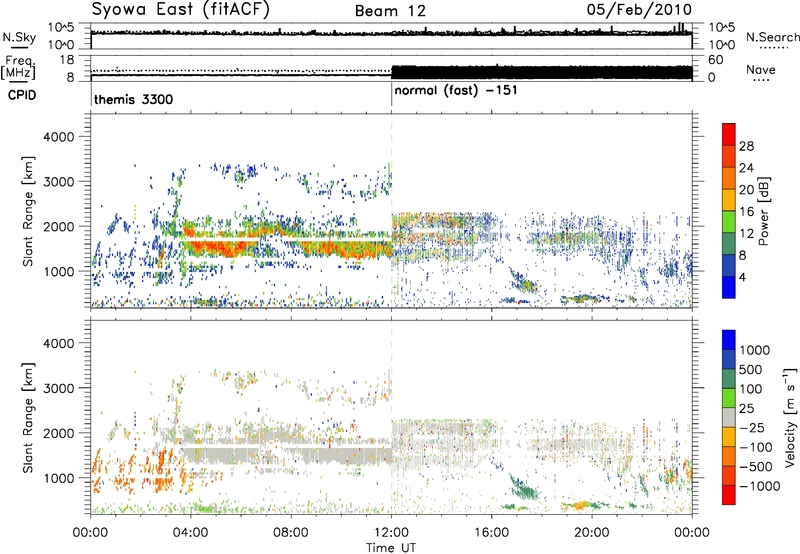Click the 'themis 3300' CPID text
The image size is (800, 554).
(x=133, y=99)
